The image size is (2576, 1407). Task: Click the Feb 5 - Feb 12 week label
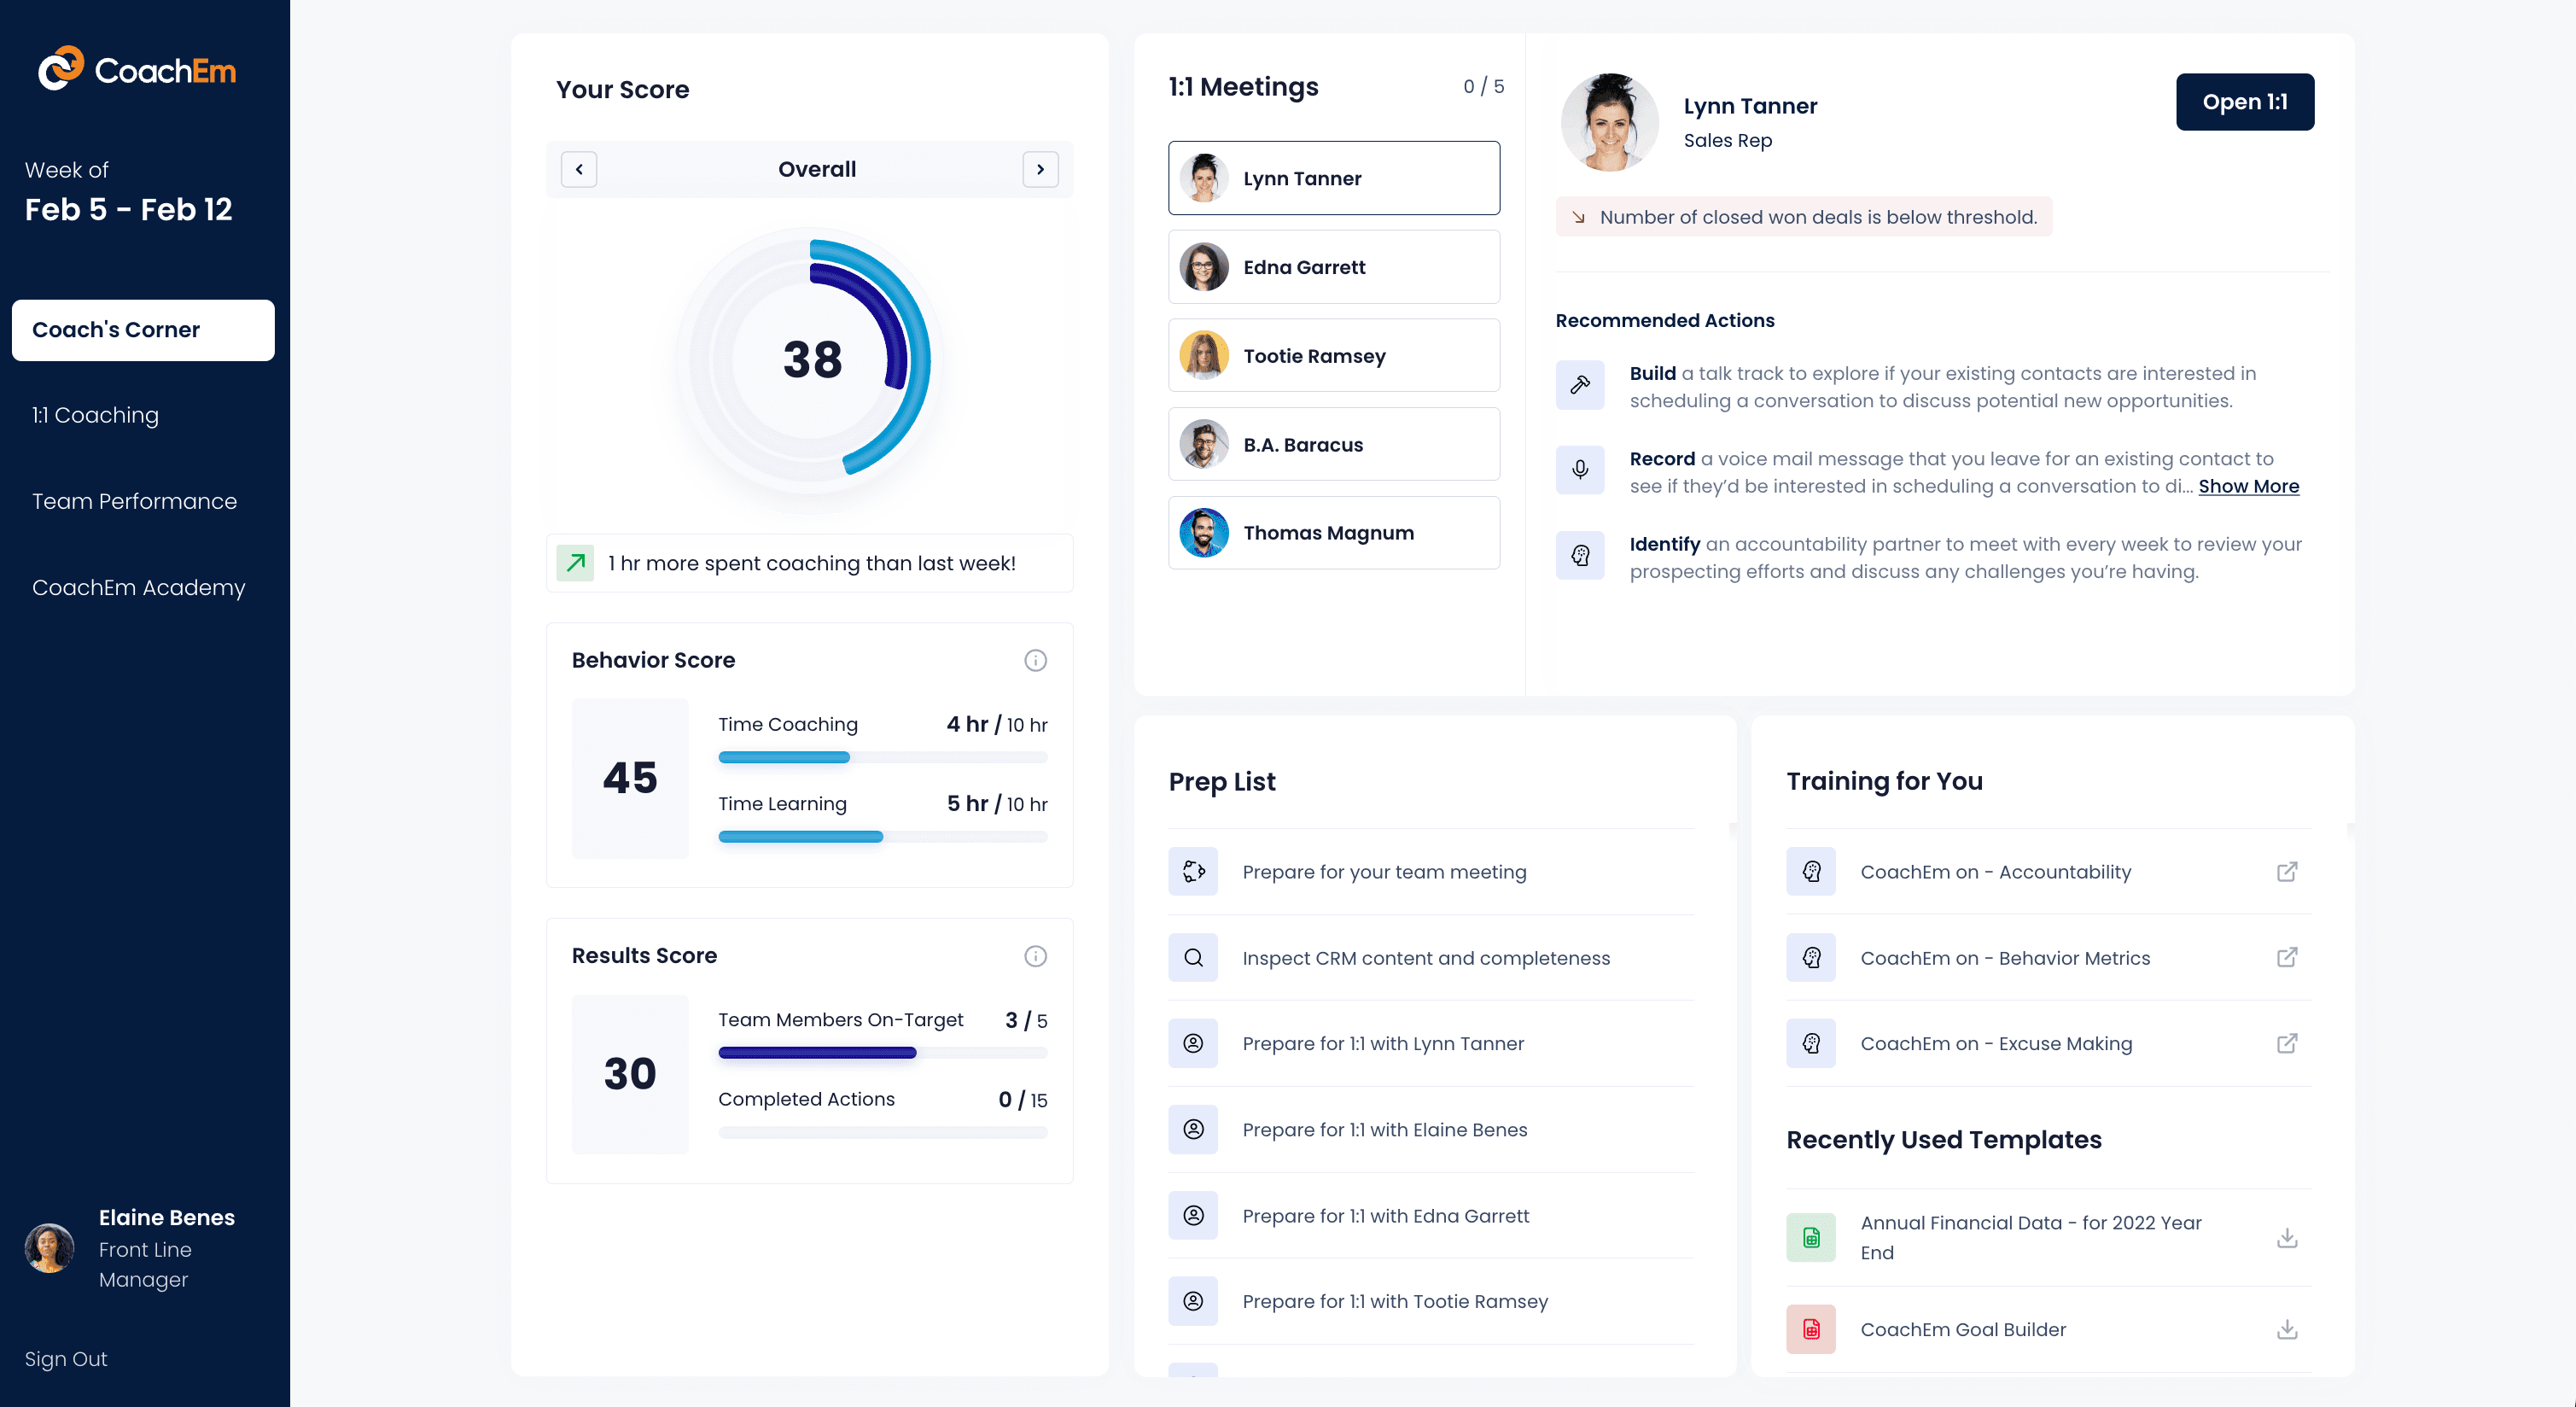click(128, 209)
